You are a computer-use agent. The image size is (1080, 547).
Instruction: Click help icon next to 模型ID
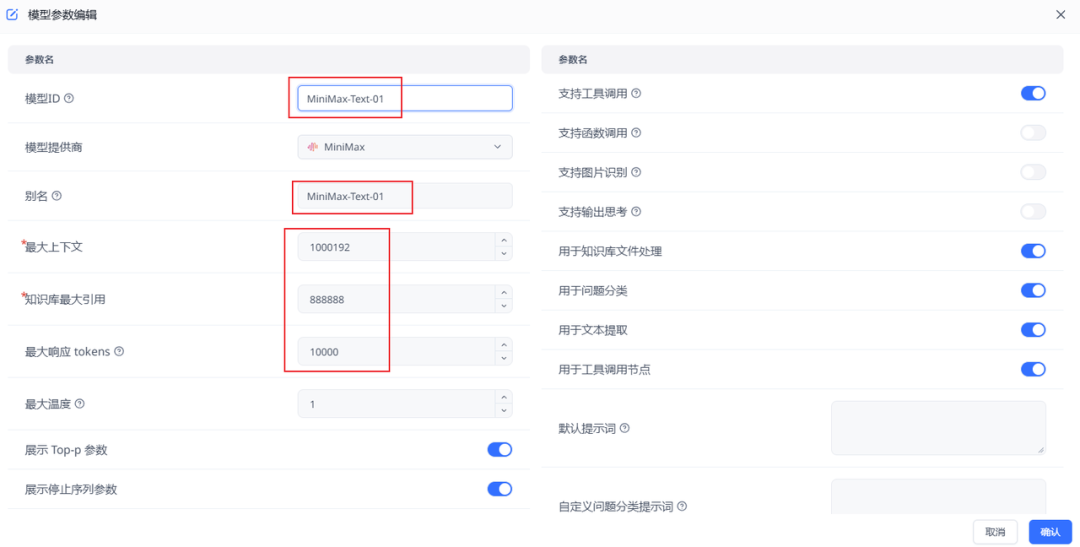pos(69,98)
